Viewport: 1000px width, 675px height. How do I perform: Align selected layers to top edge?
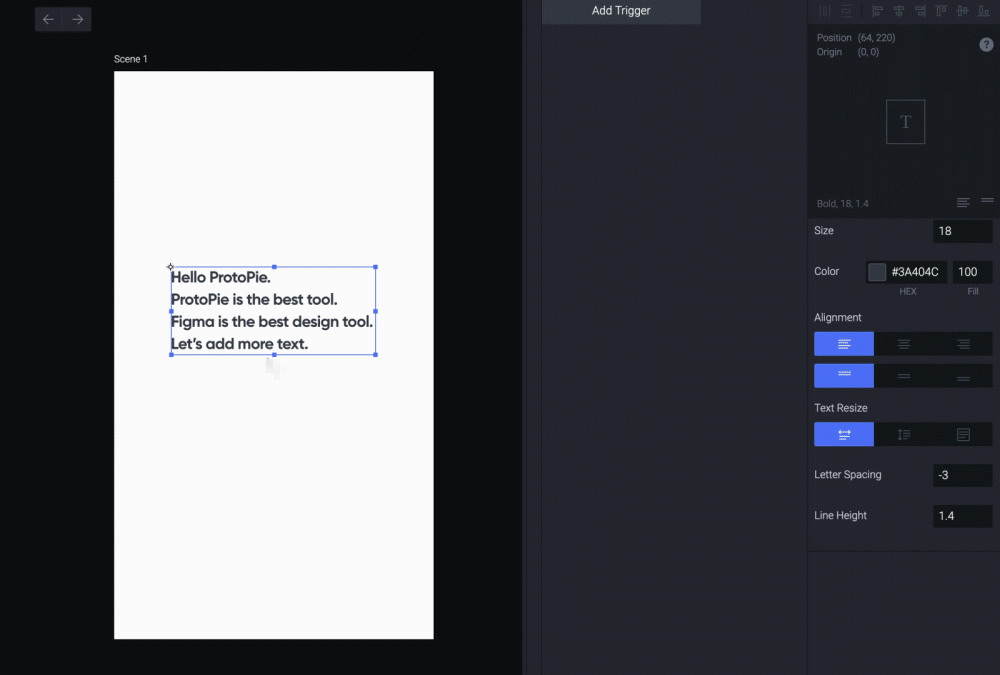[x=941, y=11]
